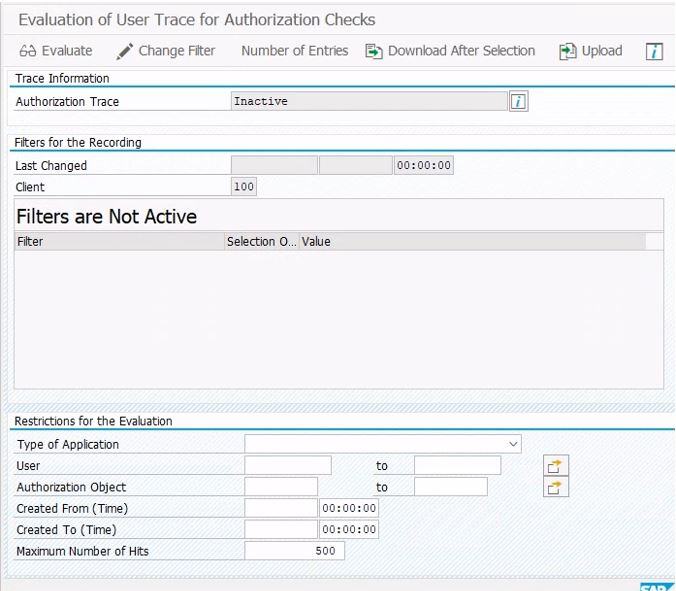Click Number of Entries button

294,51
